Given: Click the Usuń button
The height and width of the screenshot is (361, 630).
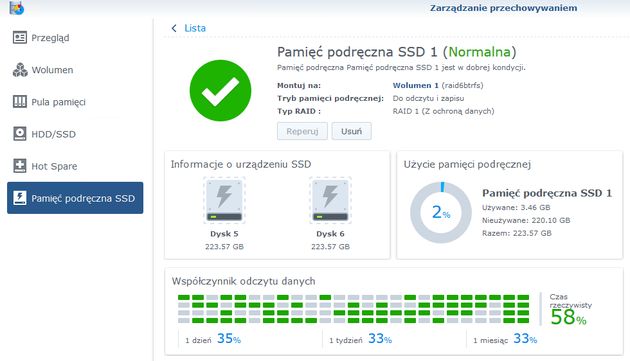Looking at the screenshot, I should tap(352, 131).
